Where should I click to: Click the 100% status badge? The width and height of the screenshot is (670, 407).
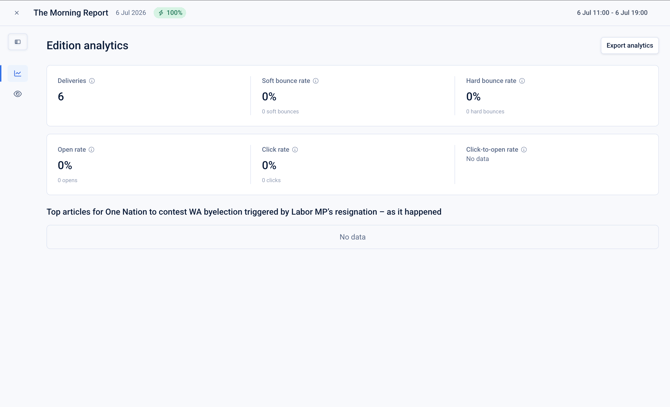170,13
